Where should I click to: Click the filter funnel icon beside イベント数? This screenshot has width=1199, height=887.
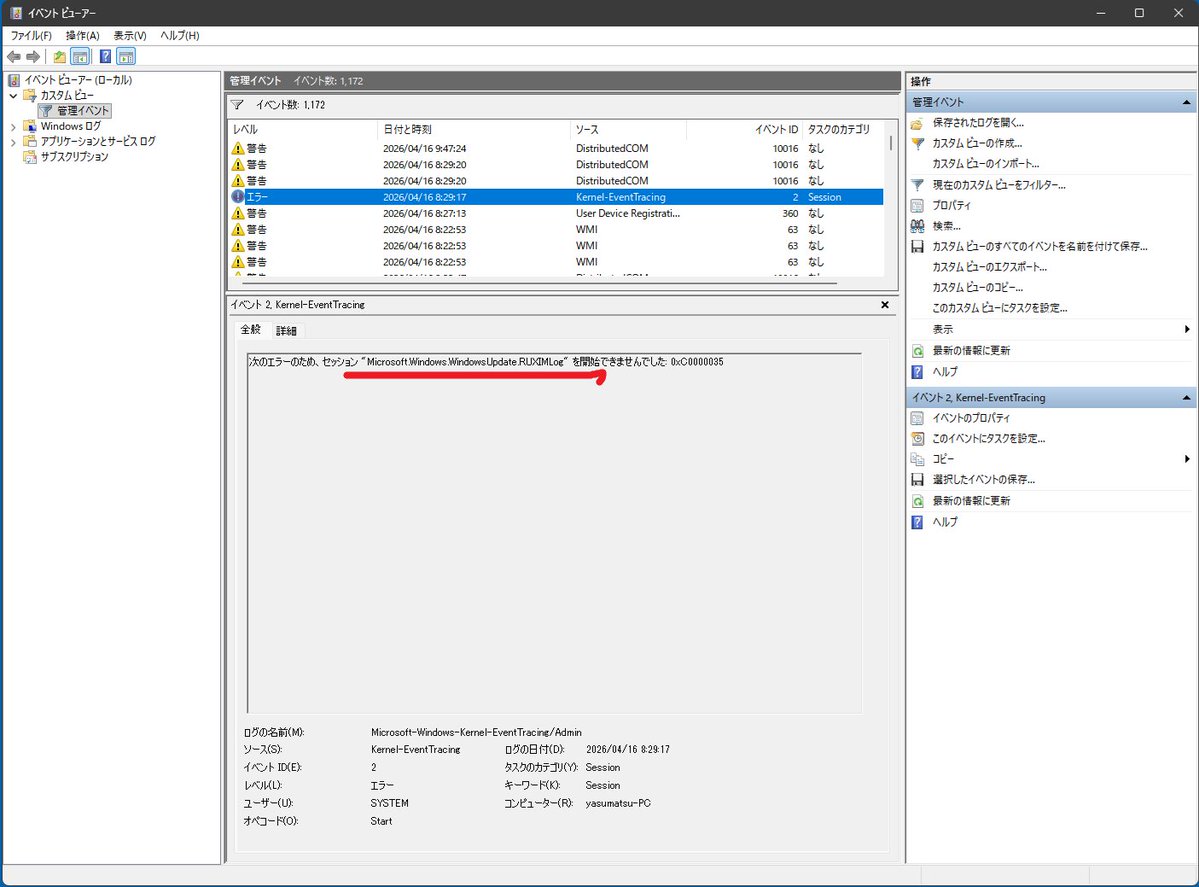pyautogui.click(x=237, y=105)
